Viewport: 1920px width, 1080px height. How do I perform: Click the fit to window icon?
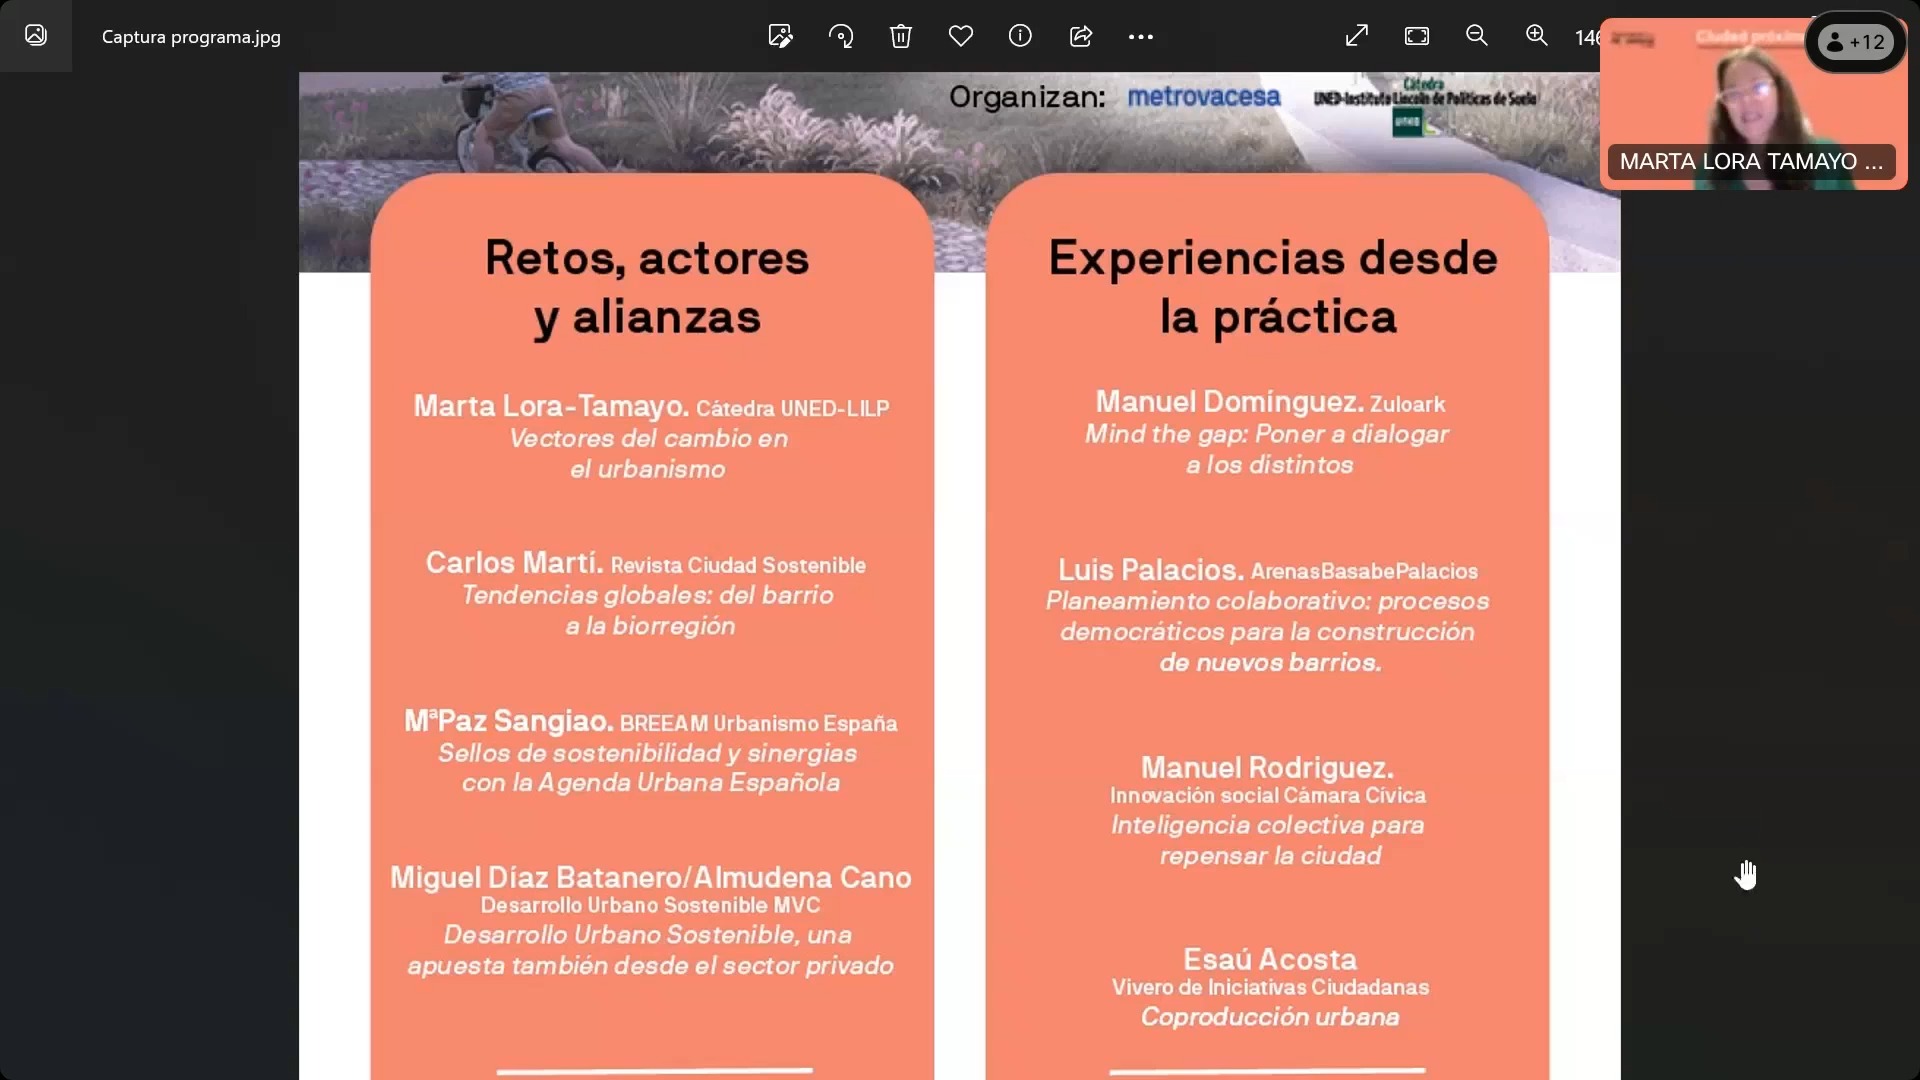point(1417,37)
